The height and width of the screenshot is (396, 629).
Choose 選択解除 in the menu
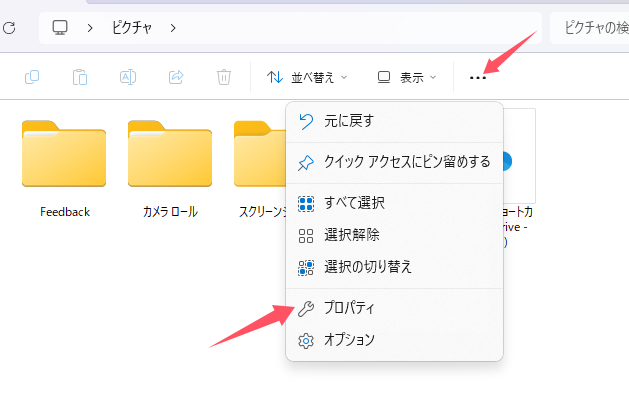click(x=394, y=235)
